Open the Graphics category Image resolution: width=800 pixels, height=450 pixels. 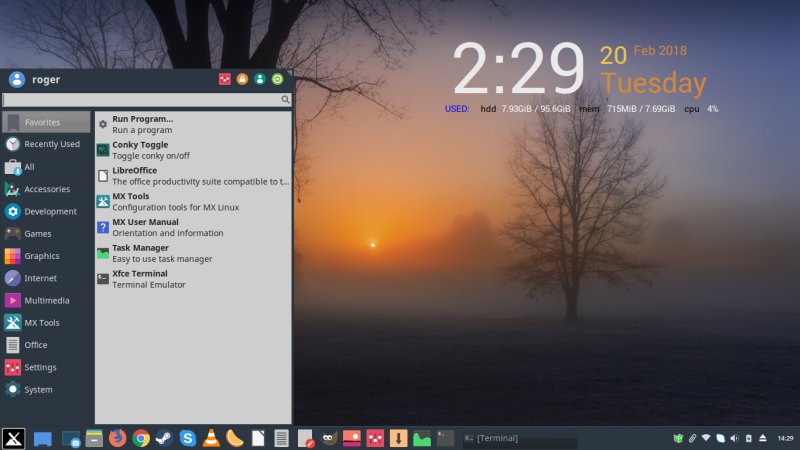(46, 256)
